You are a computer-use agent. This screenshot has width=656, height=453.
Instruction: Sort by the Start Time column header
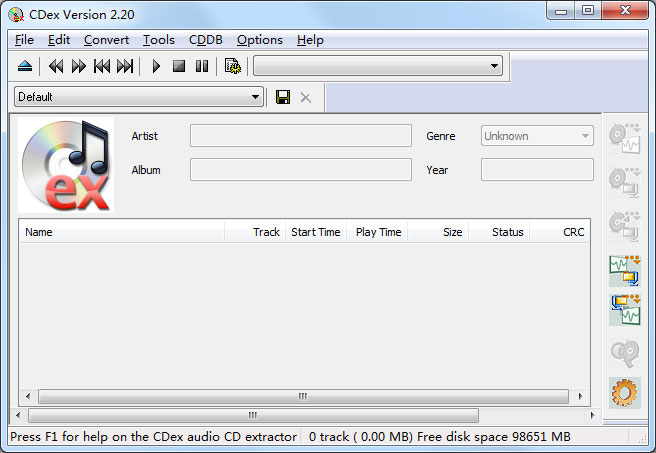pos(316,232)
